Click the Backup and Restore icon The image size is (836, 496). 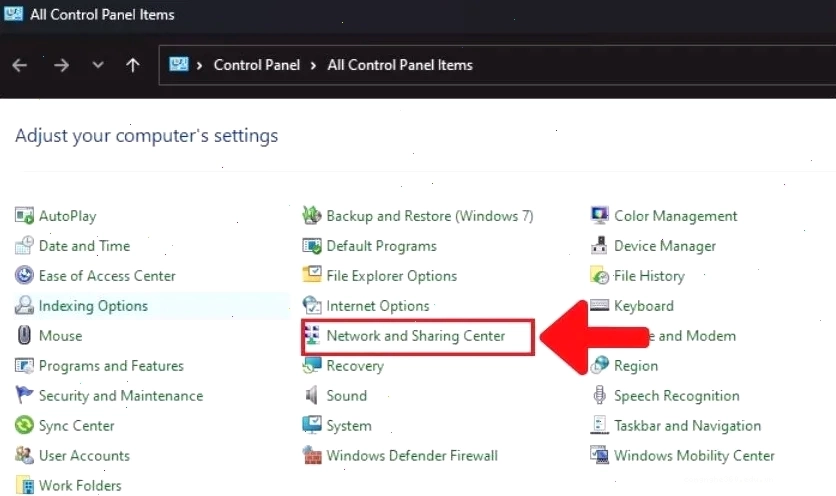[x=312, y=215]
